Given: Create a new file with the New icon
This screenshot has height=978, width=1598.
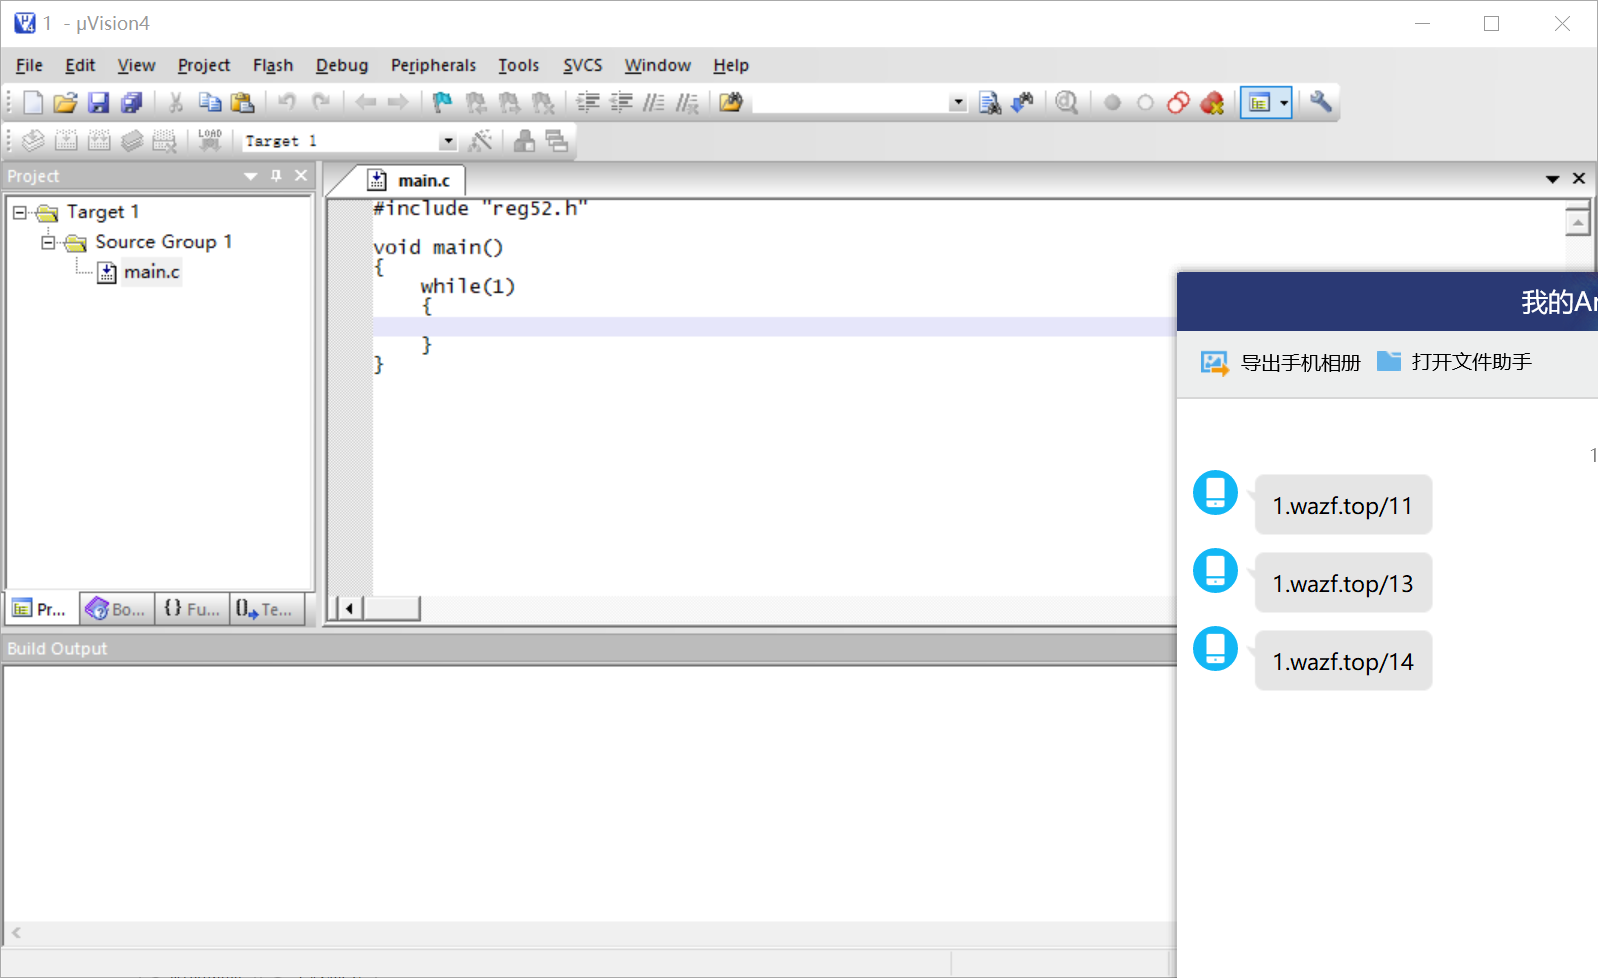Looking at the screenshot, I should click(x=32, y=102).
